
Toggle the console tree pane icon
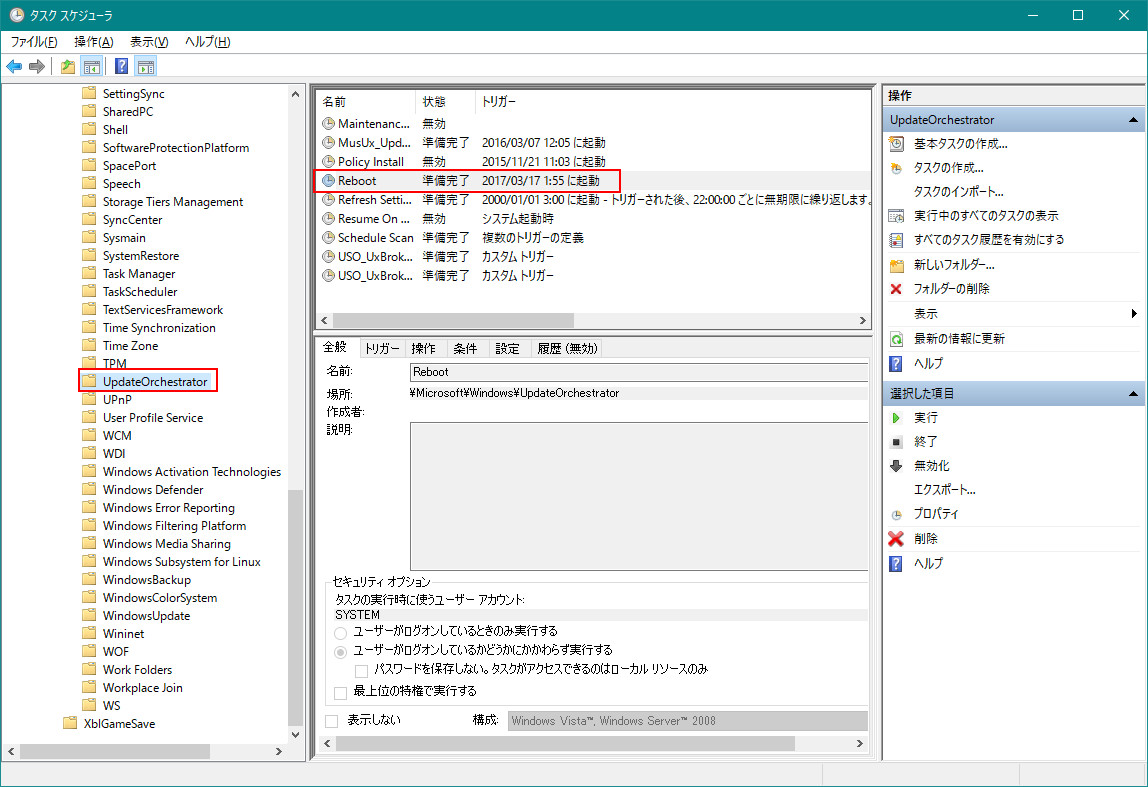92,67
